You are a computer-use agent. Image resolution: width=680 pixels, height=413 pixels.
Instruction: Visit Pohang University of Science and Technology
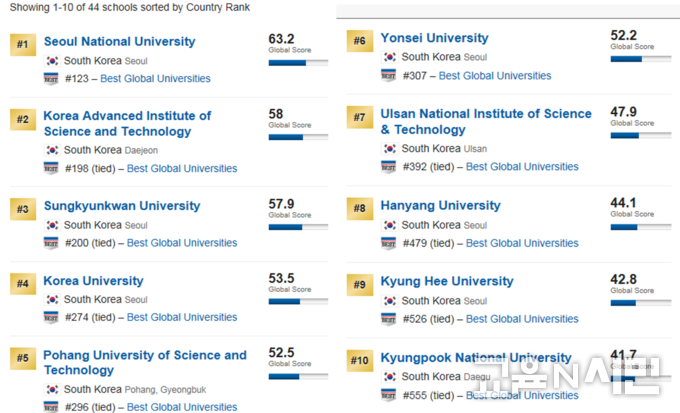[x=145, y=362]
